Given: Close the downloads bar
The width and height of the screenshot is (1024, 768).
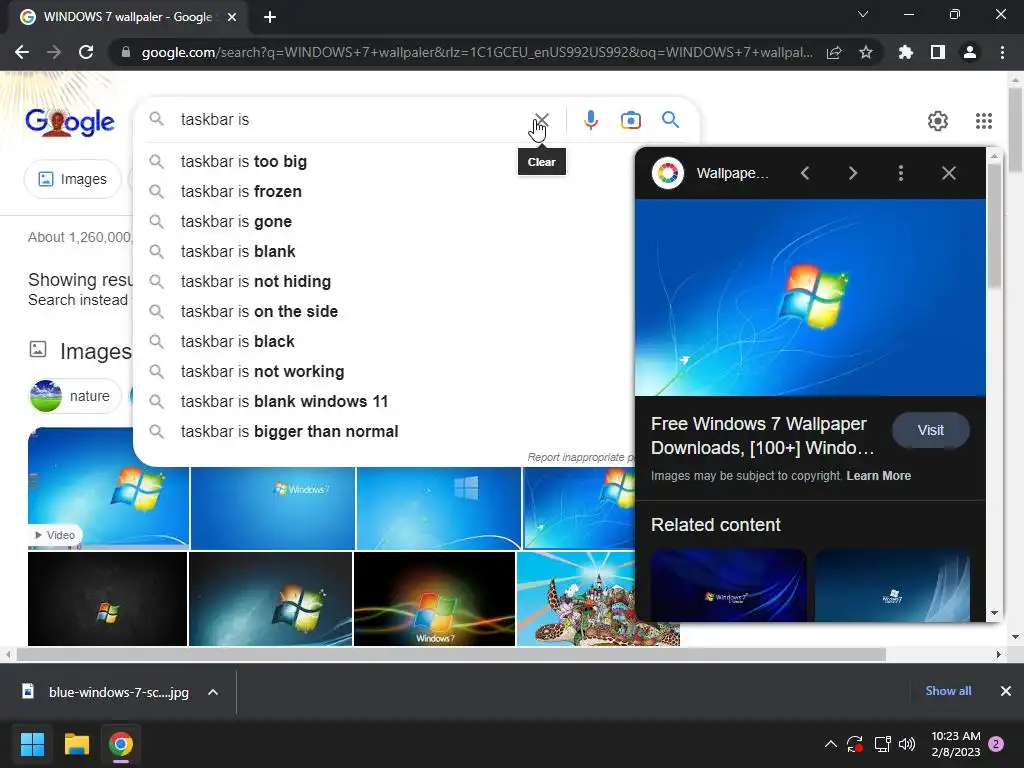Looking at the screenshot, I should pos(1006,691).
